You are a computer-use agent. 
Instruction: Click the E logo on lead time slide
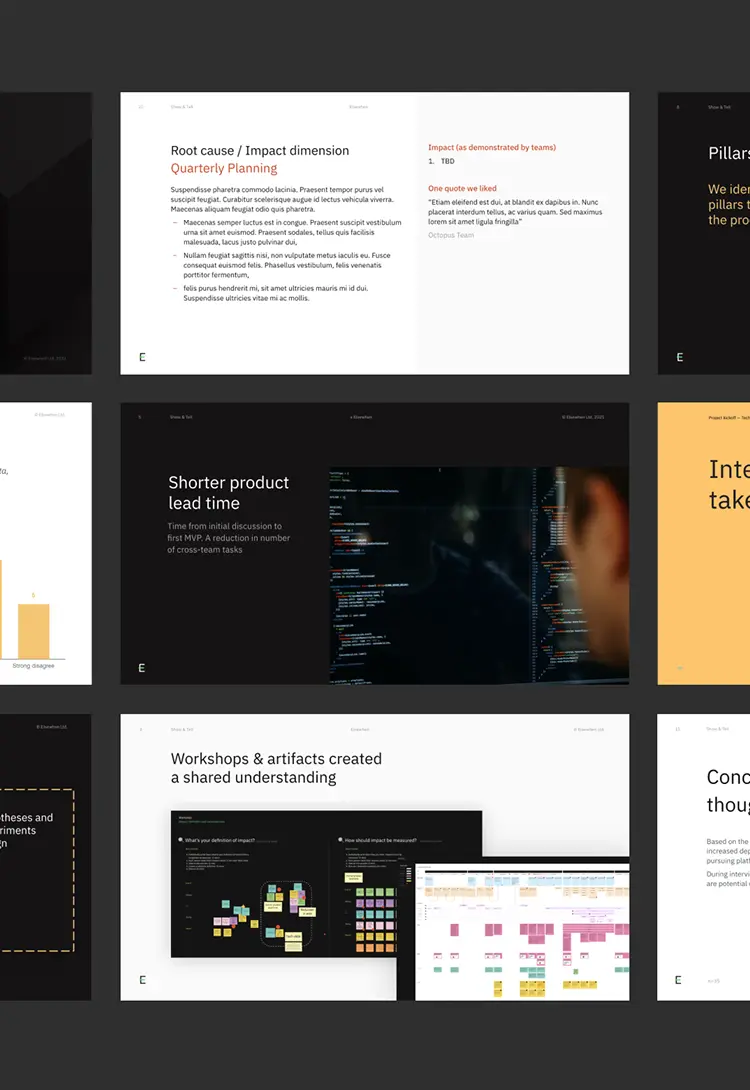(x=142, y=667)
